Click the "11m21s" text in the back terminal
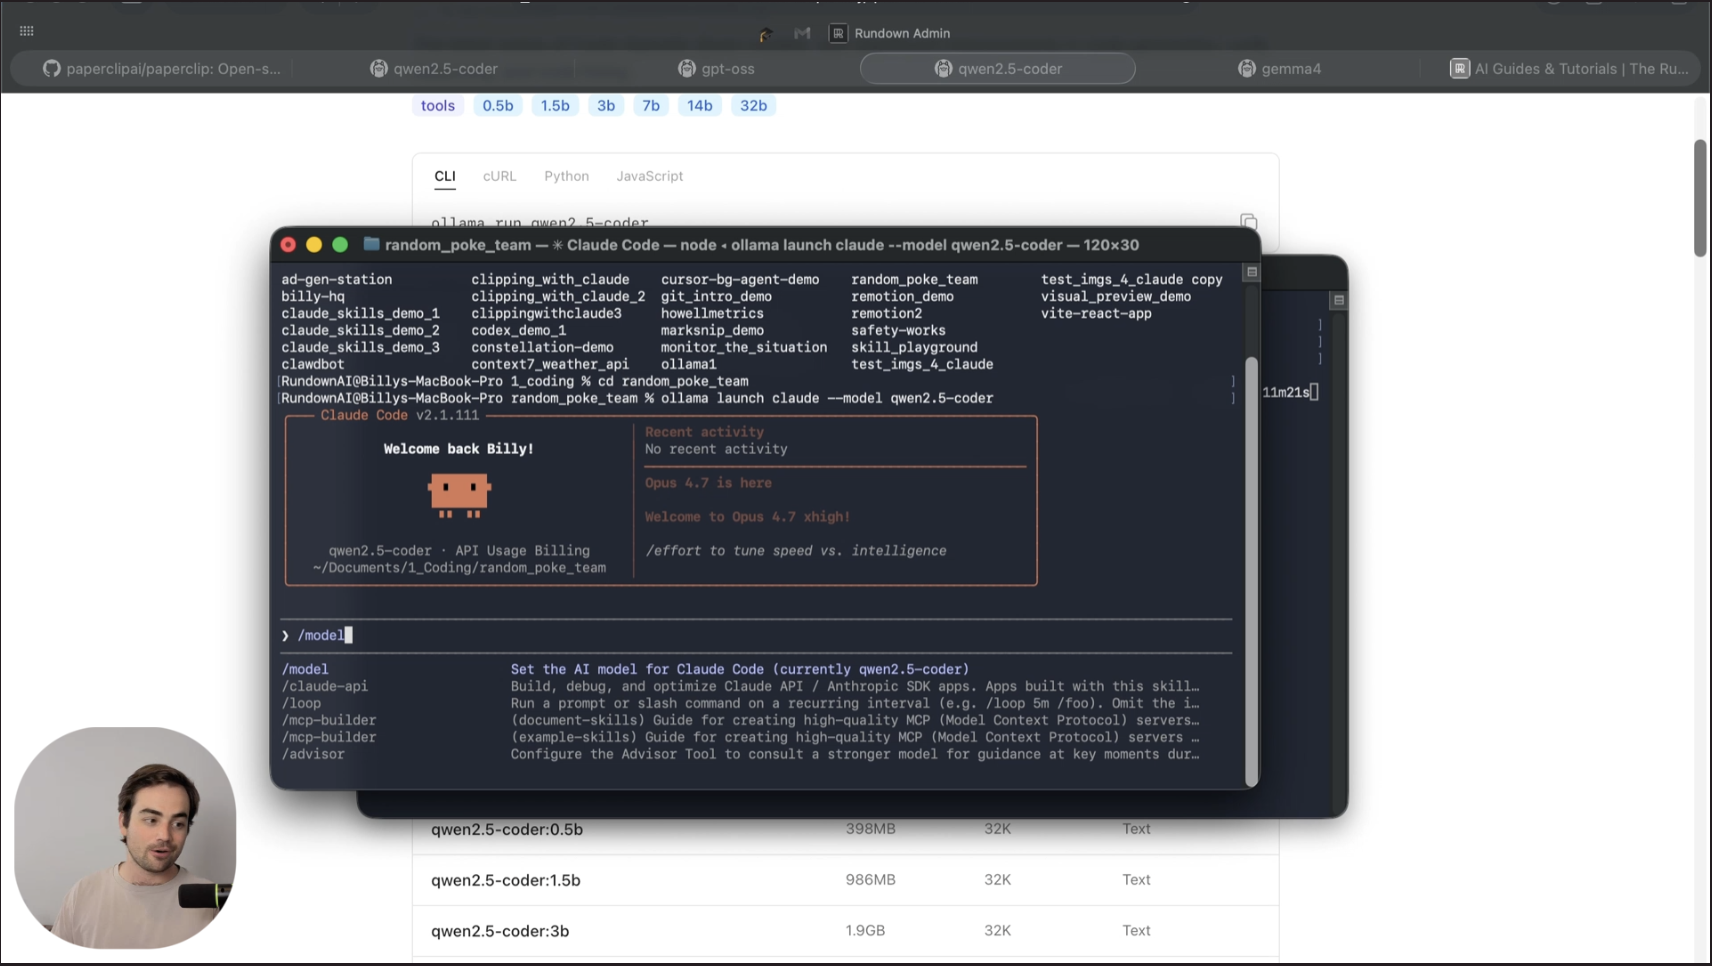This screenshot has width=1712, height=966. 1286,393
